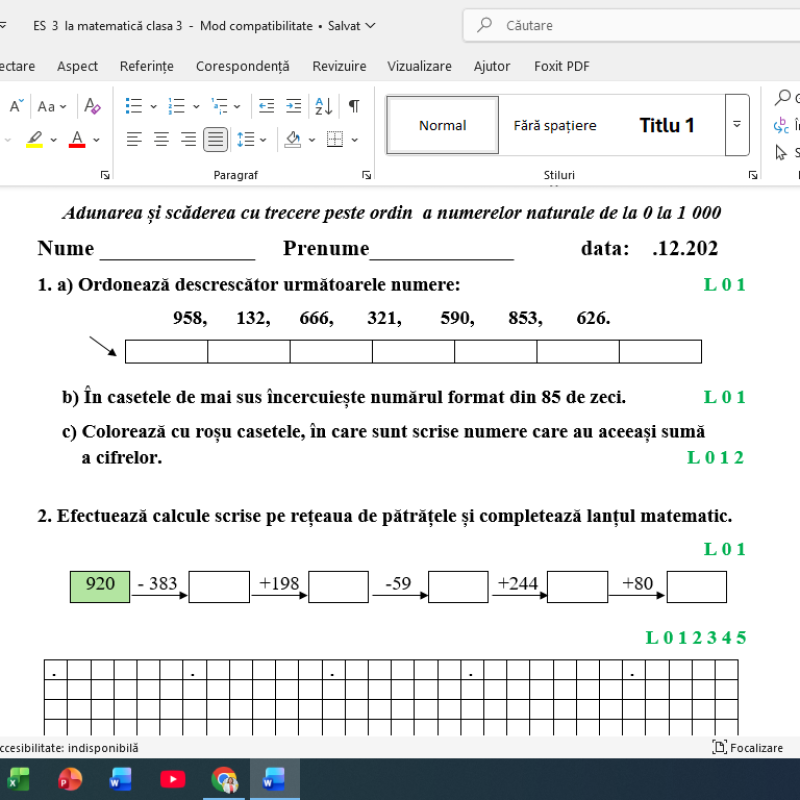Click the Sort A-Z icon

coord(322,105)
